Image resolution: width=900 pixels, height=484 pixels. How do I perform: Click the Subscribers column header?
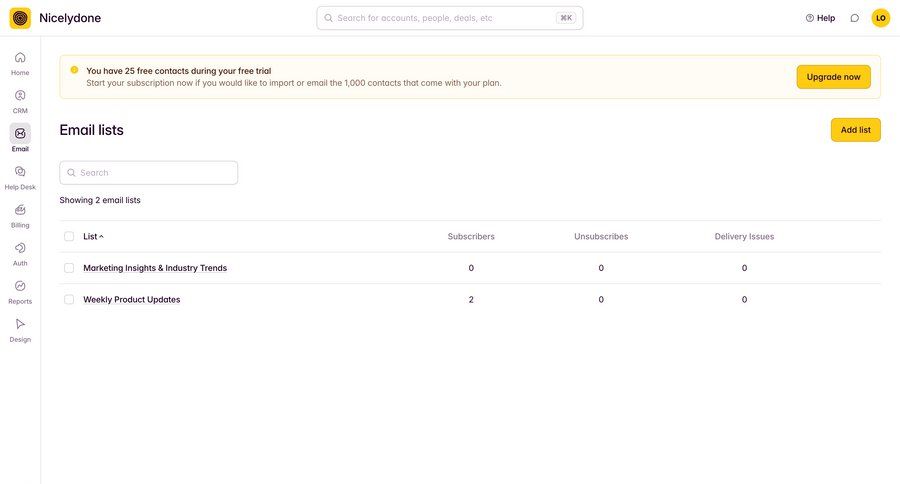click(x=471, y=237)
